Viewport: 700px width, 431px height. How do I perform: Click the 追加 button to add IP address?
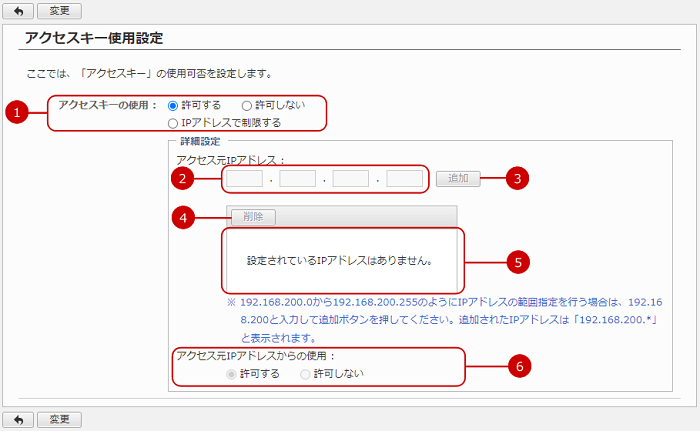tap(458, 179)
